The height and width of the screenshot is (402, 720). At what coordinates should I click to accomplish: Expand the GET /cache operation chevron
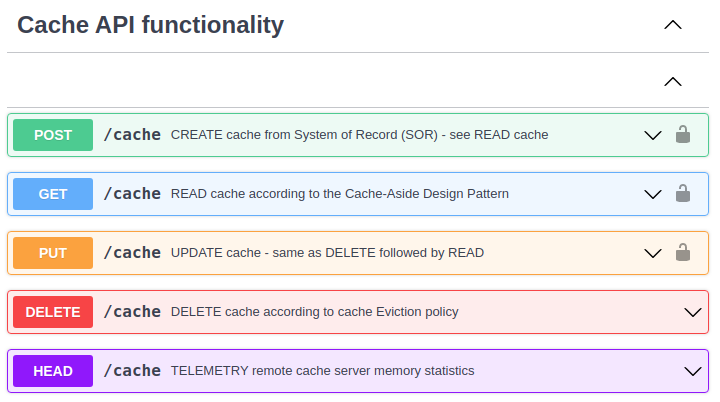(x=653, y=194)
